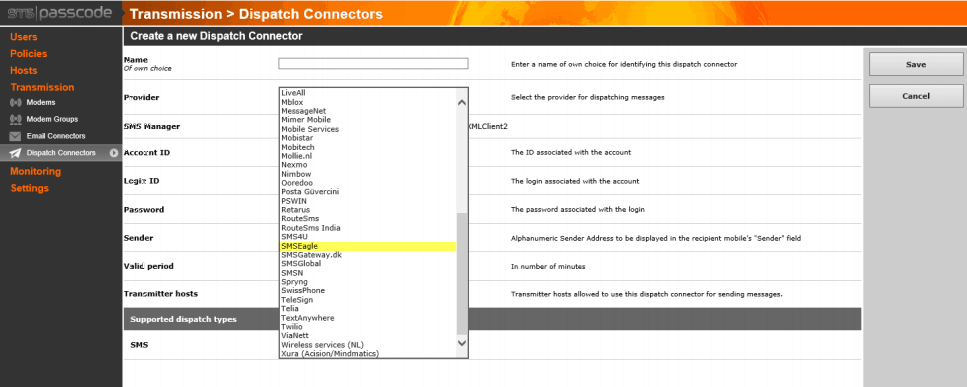The width and height of the screenshot is (967, 387).
Task: Open the Modems icon in sidebar
Action: pyautogui.click(x=15, y=102)
